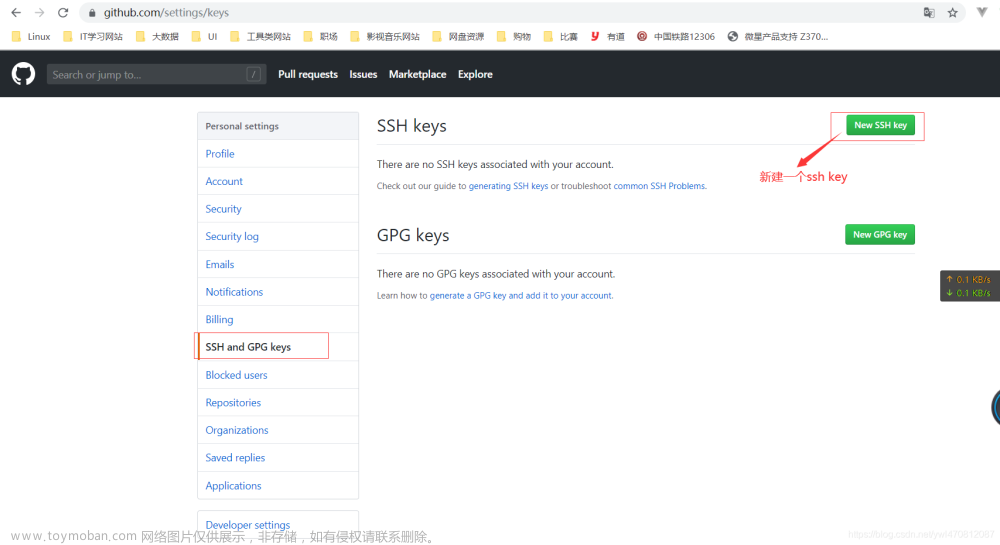Click the GPG keys heading text

coord(413,236)
